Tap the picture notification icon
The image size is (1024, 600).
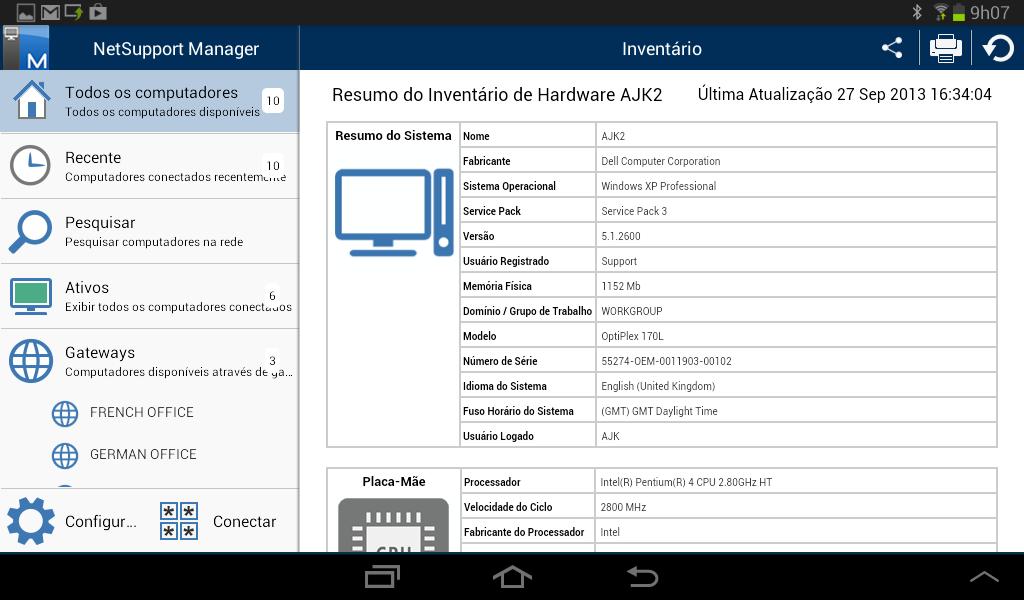tap(26, 12)
